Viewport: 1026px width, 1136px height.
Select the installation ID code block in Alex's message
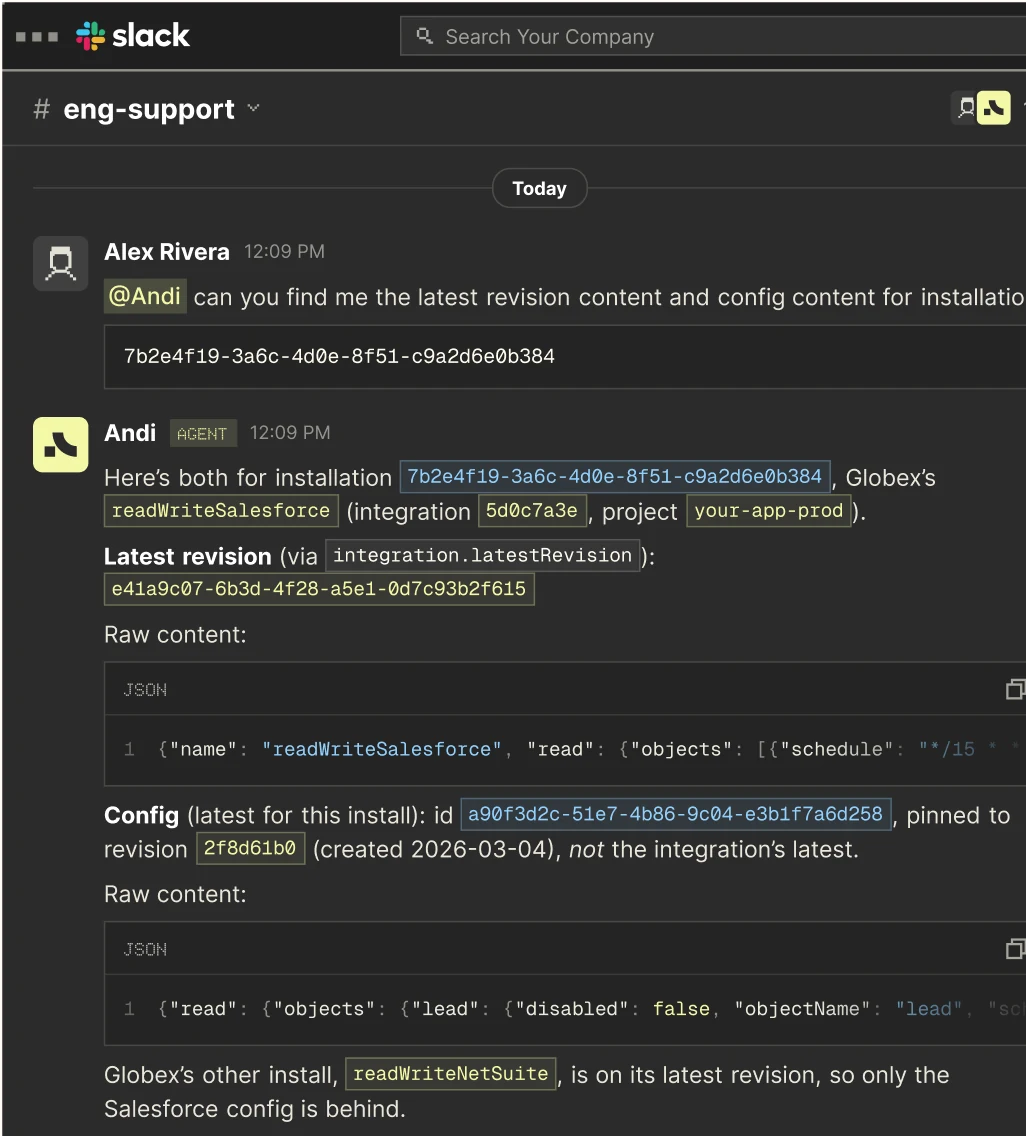click(x=565, y=356)
